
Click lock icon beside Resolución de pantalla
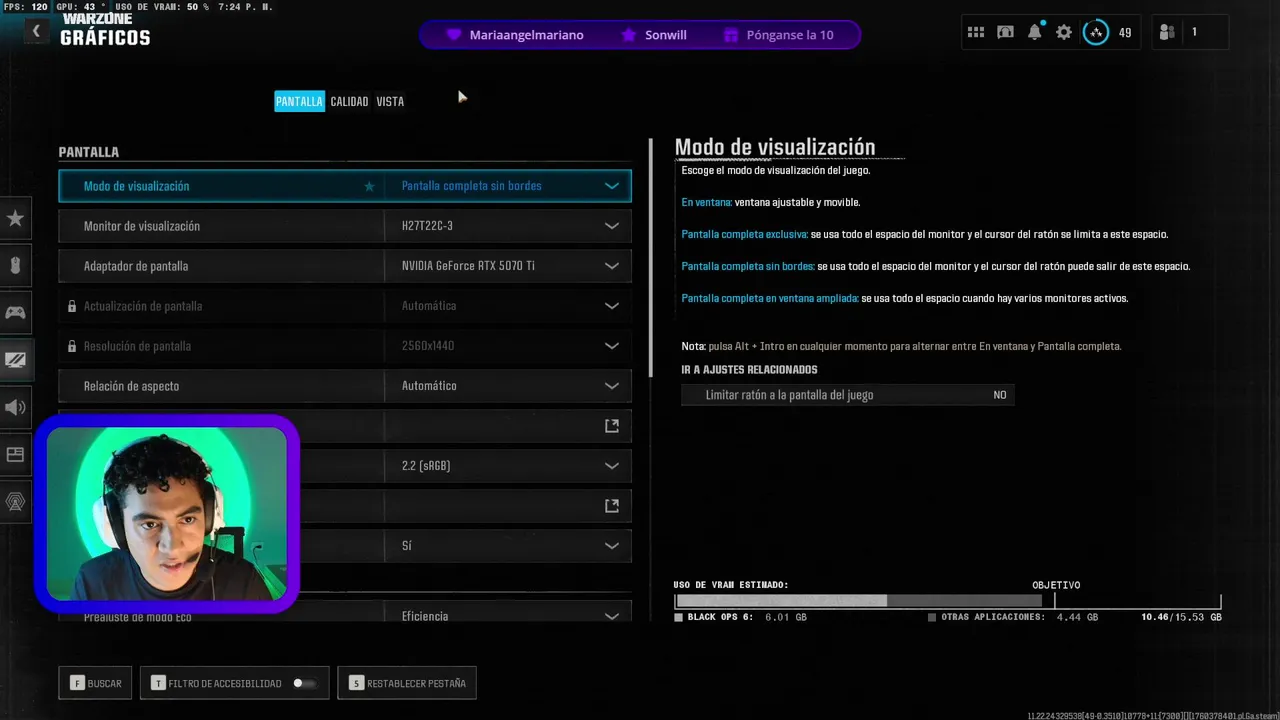(x=72, y=346)
